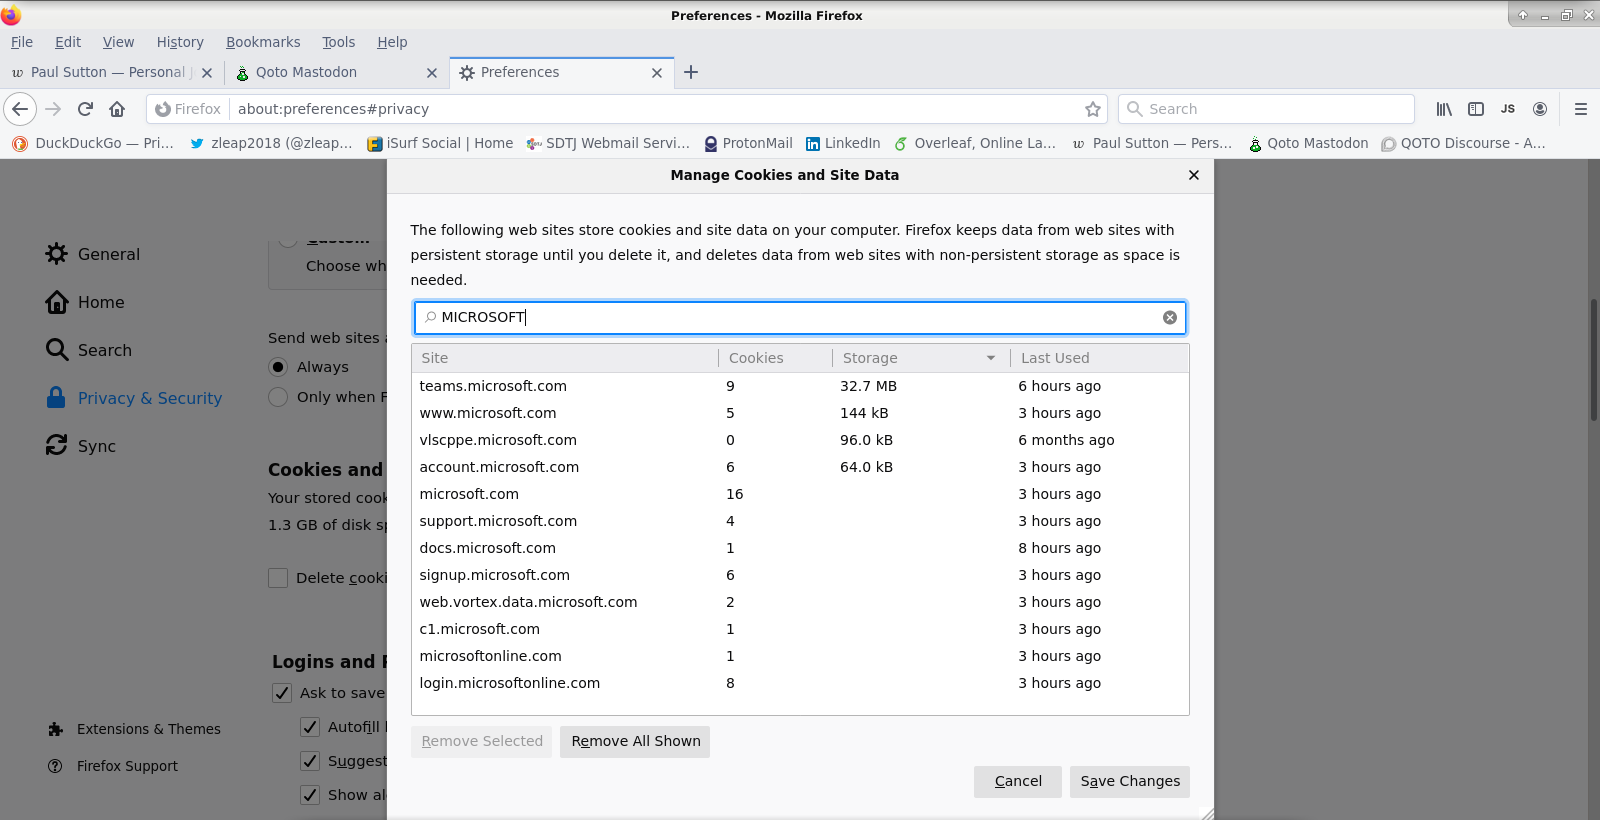Click Save Changes
The height and width of the screenshot is (820, 1600).
click(x=1130, y=781)
